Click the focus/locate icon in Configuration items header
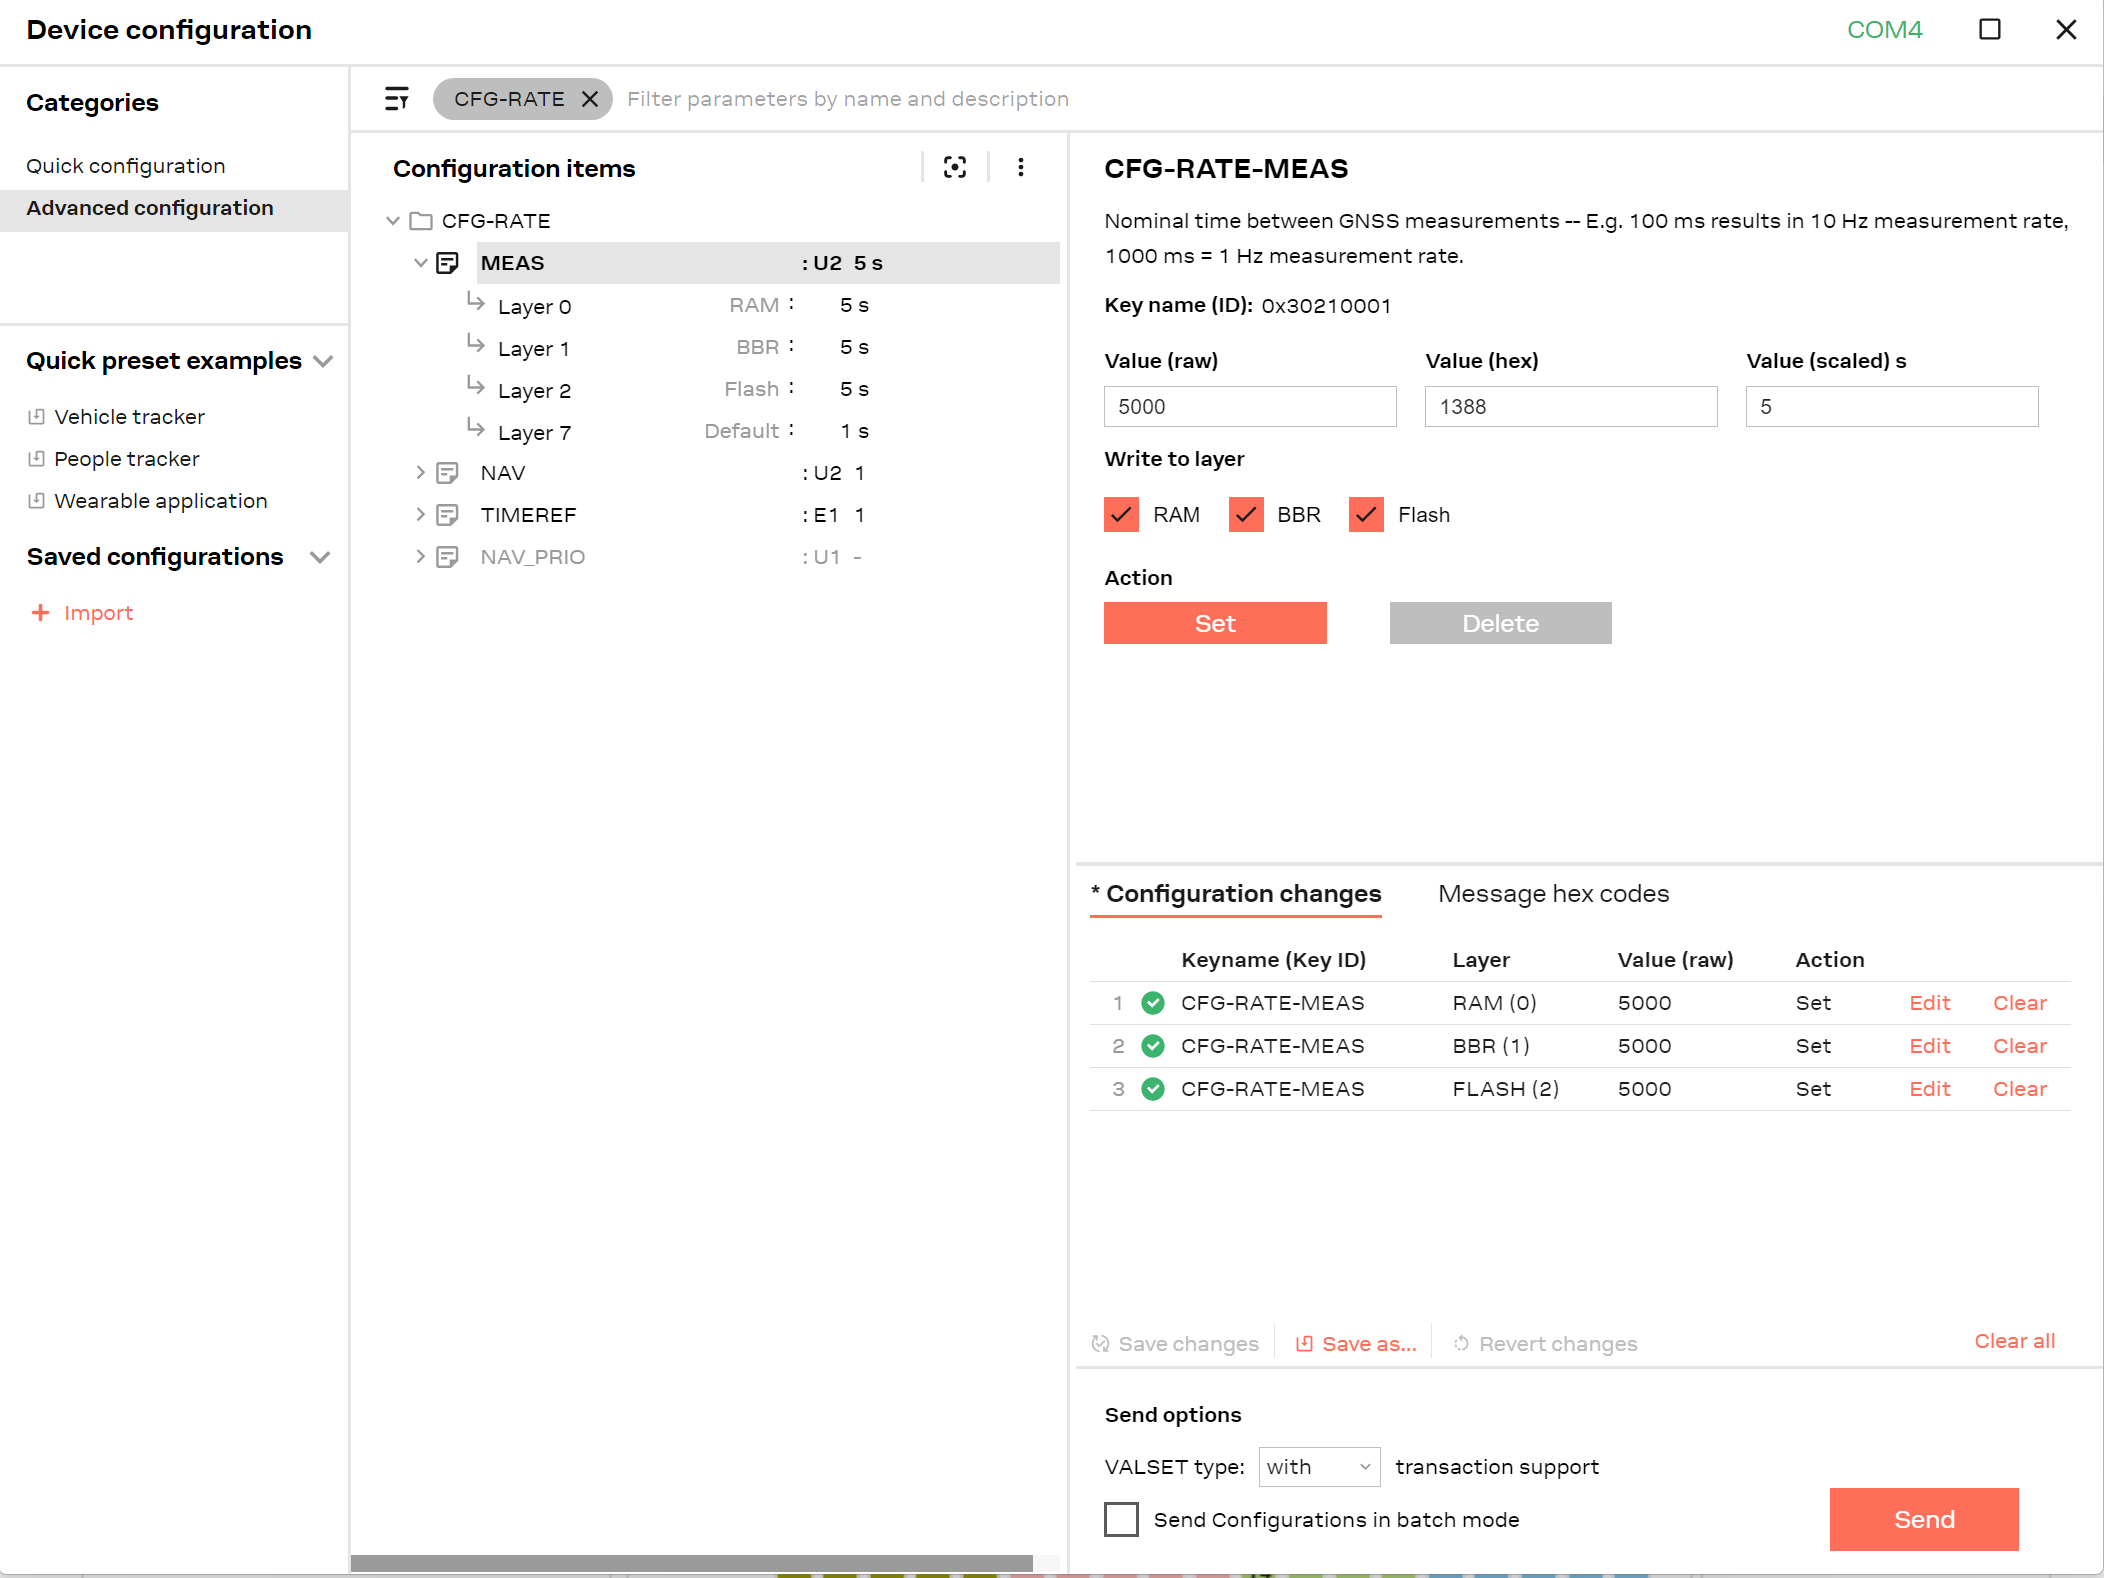 coord(954,168)
